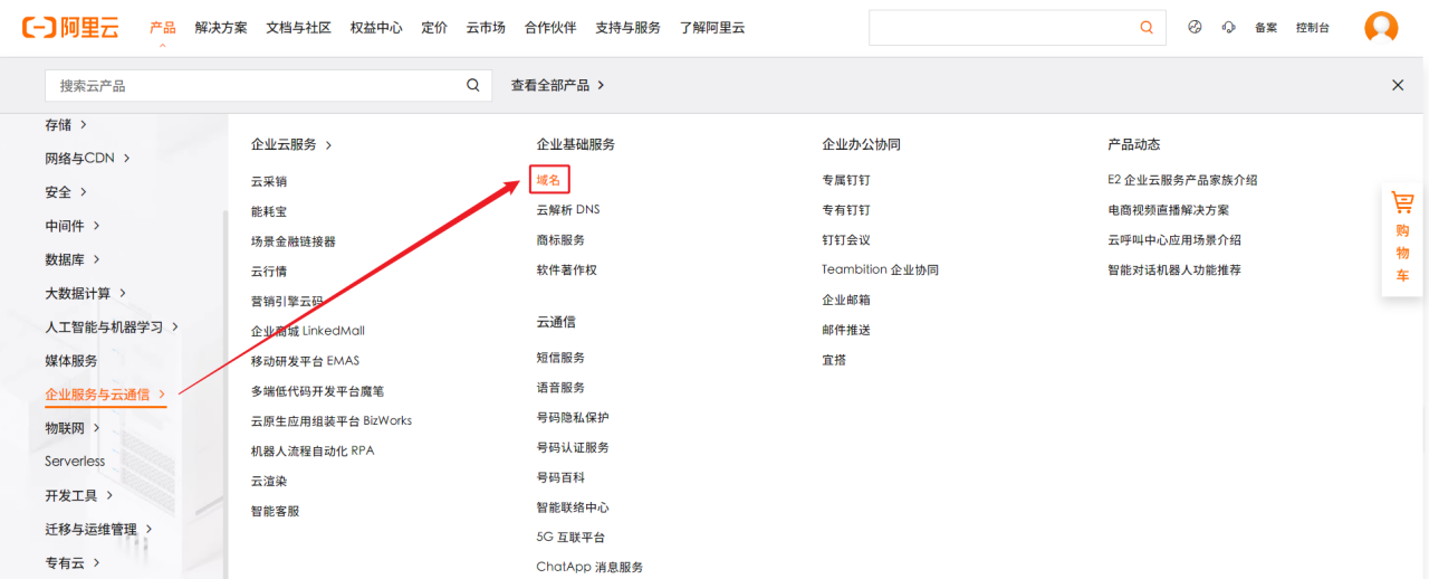Screen dimensions: 1429x579
Task: Open the 智能联络中心 link
Action: (x=572, y=508)
